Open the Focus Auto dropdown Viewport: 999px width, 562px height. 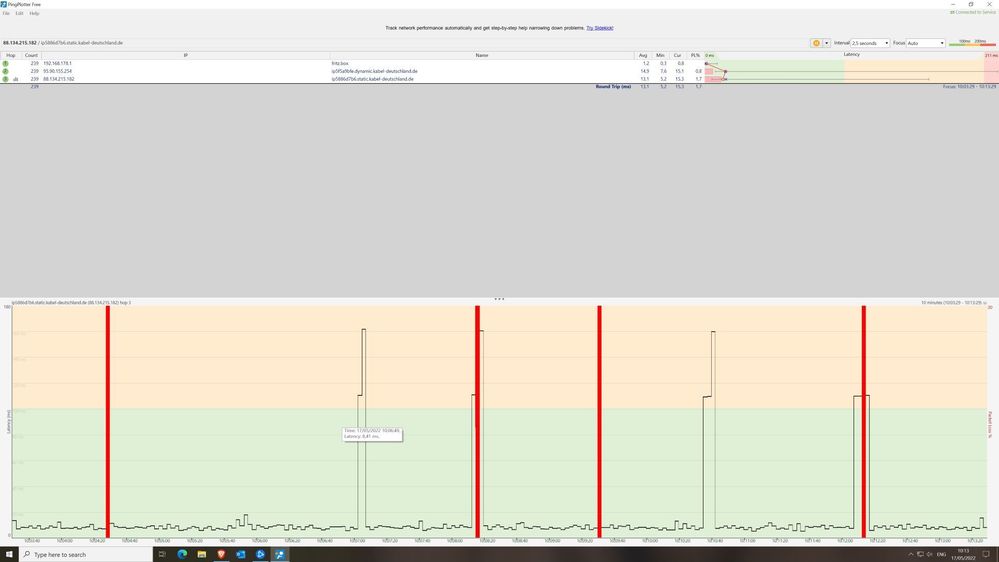(925, 43)
